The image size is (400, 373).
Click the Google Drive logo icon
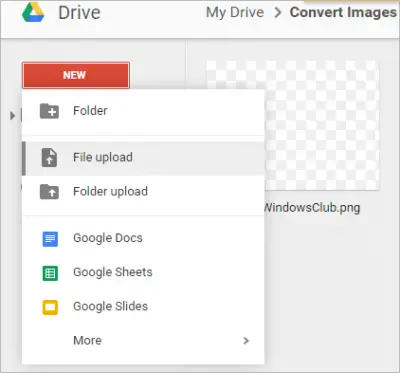[33, 12]
